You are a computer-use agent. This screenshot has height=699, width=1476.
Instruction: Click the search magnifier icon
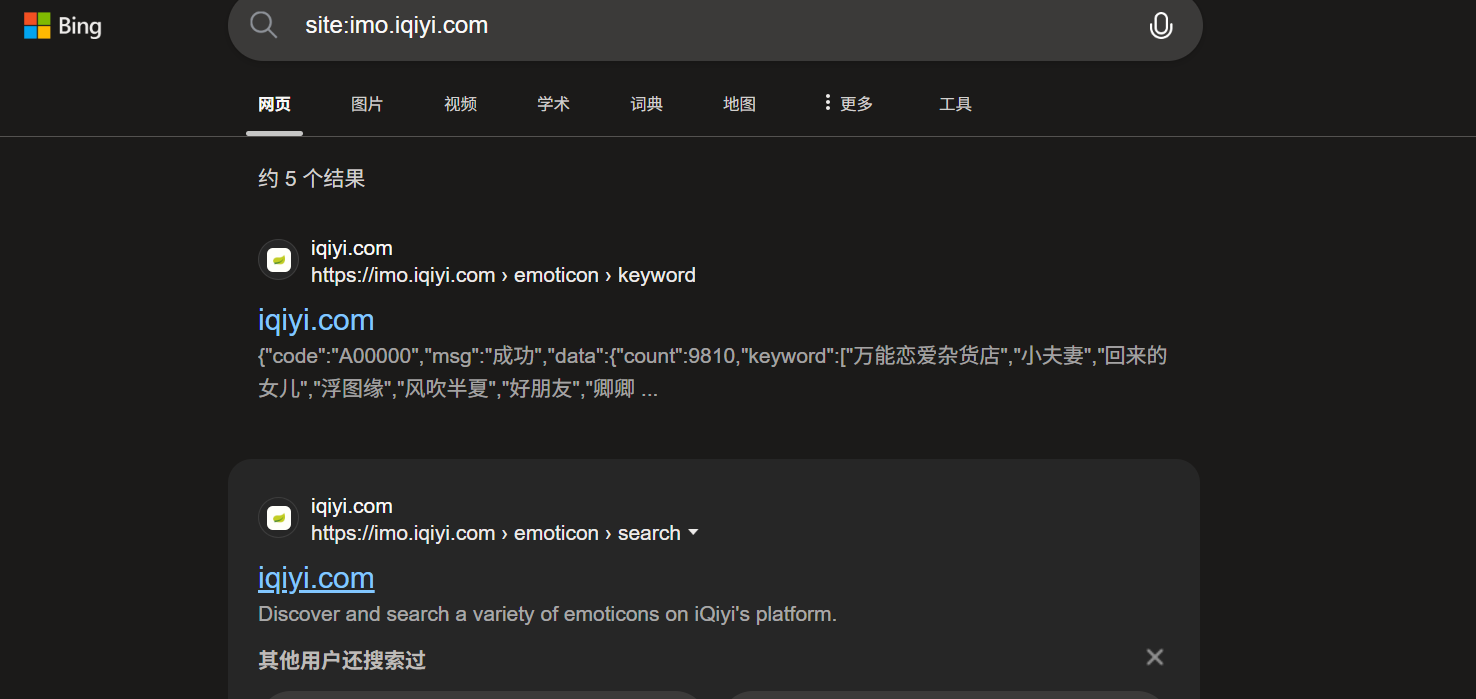pyautogui.click(x=264, y=25)
